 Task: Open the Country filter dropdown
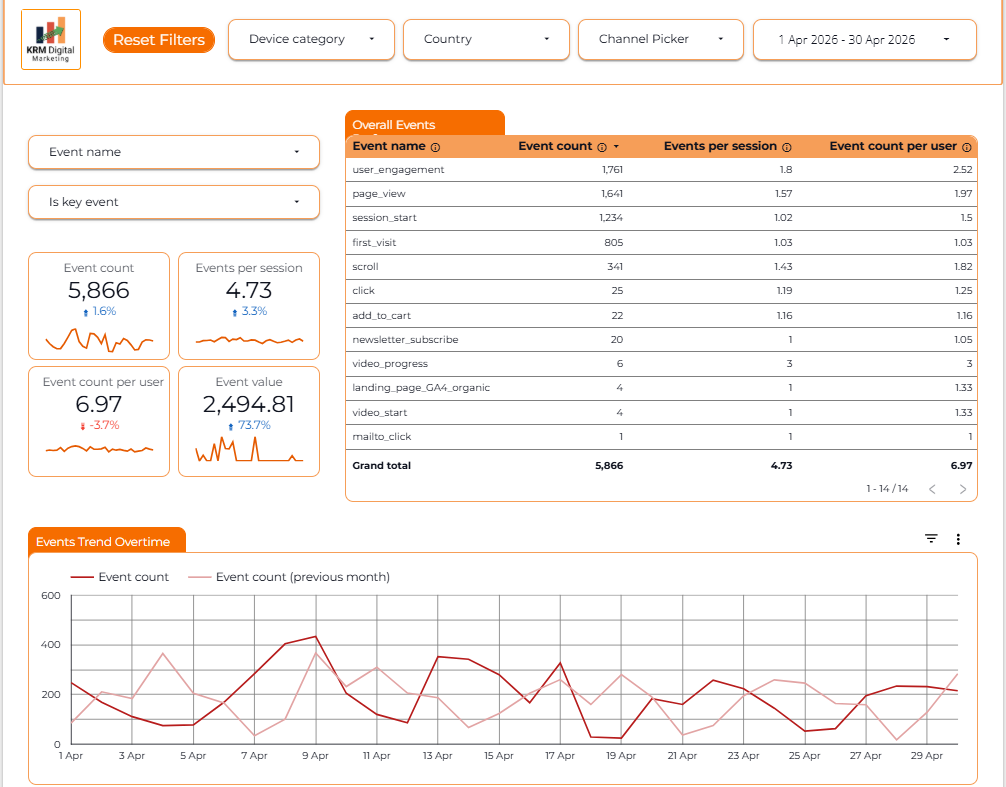click(486, 40)
